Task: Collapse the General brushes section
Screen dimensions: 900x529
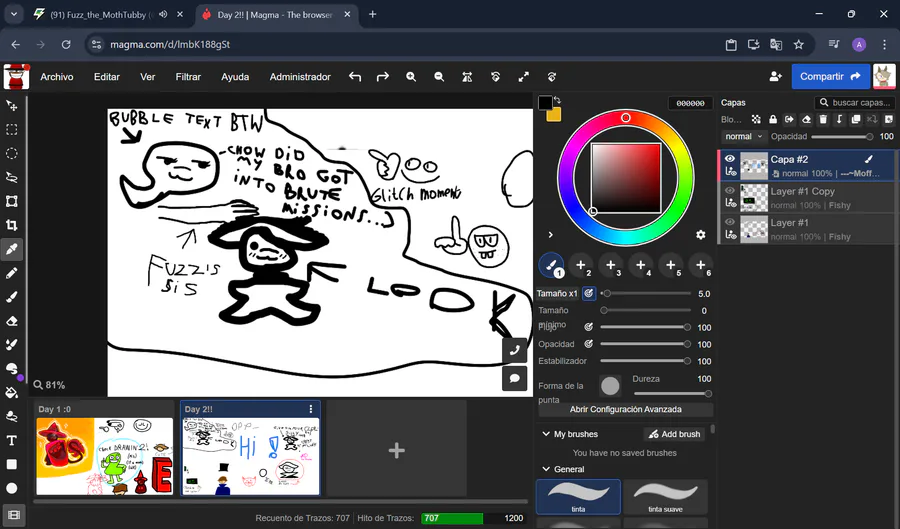Action: pyautogui.click(x=546, y=469)
